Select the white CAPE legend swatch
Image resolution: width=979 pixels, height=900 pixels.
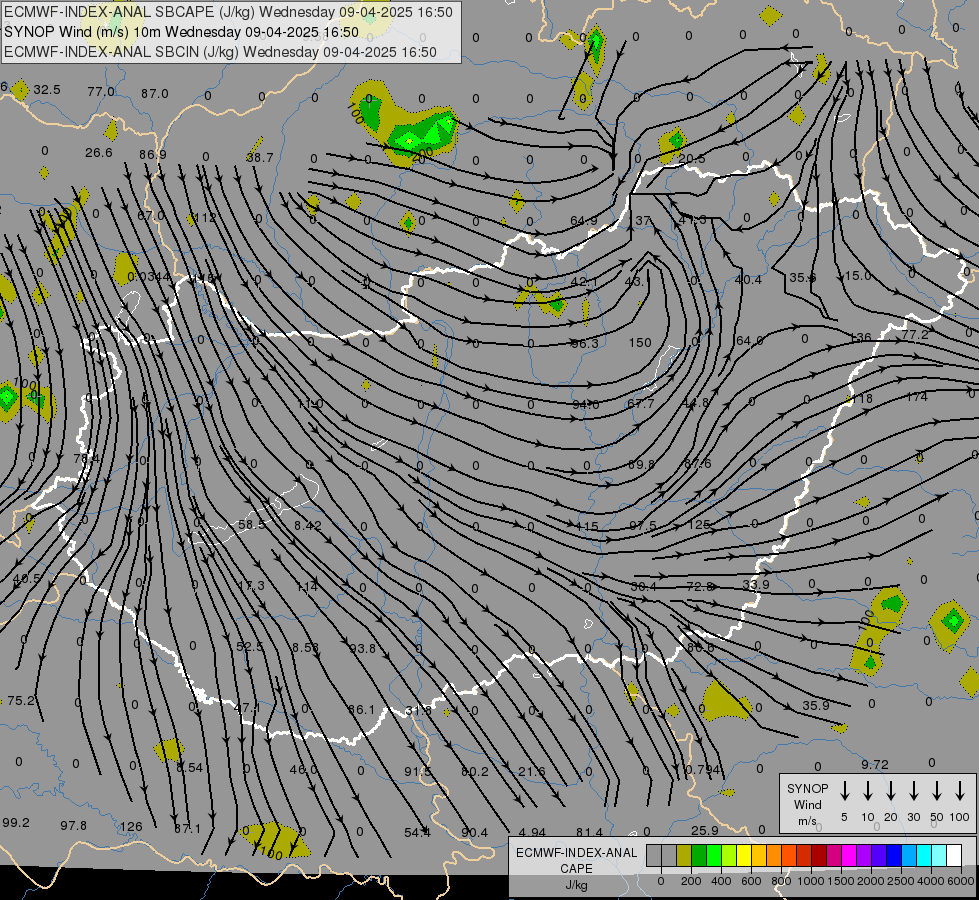[953, 855]
